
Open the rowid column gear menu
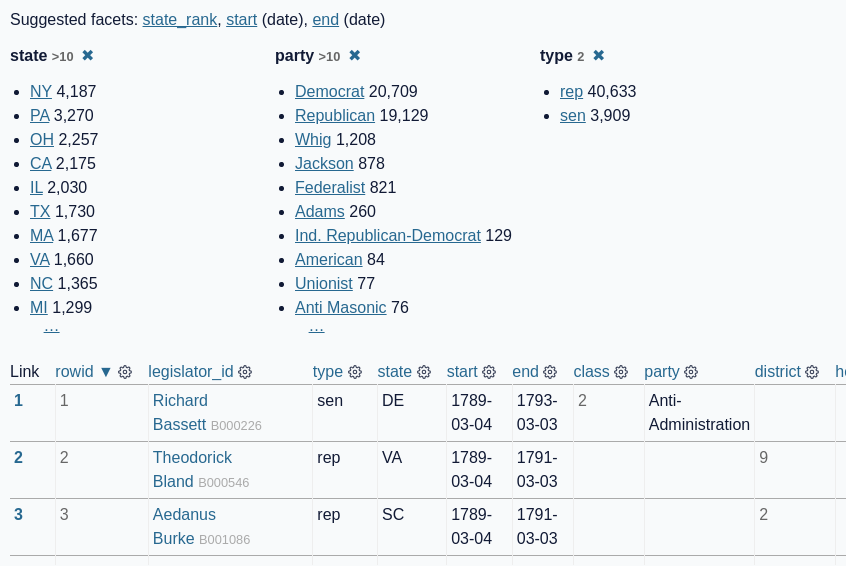(125, 372)
